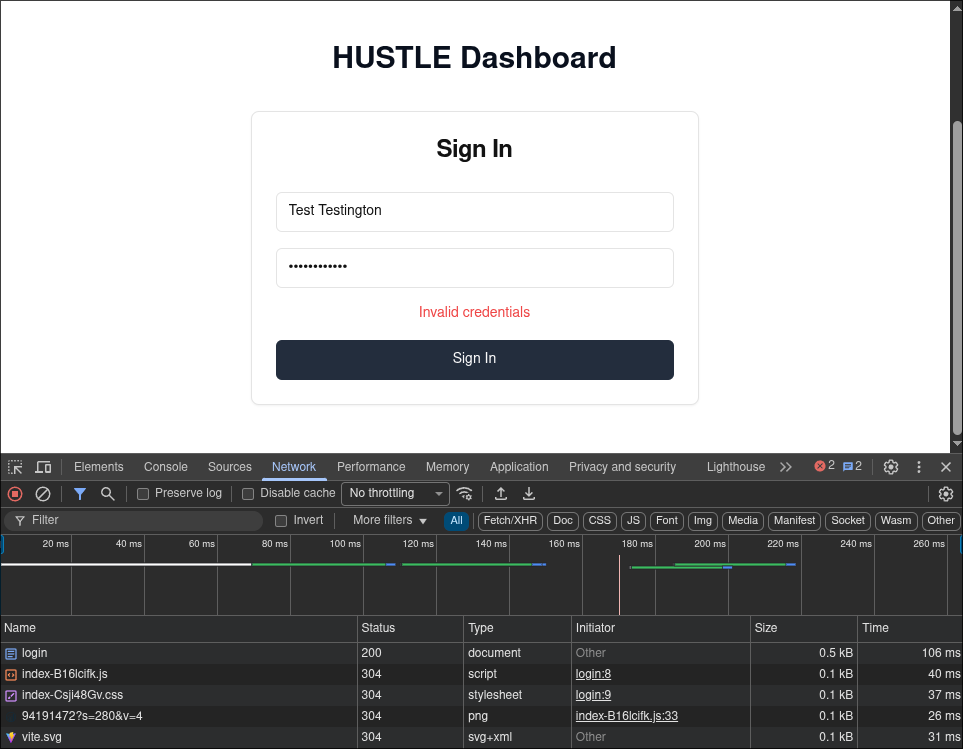The image size is (963, 749).
Task: Click the Export HAR download icon
Action: tap(529, 494)
